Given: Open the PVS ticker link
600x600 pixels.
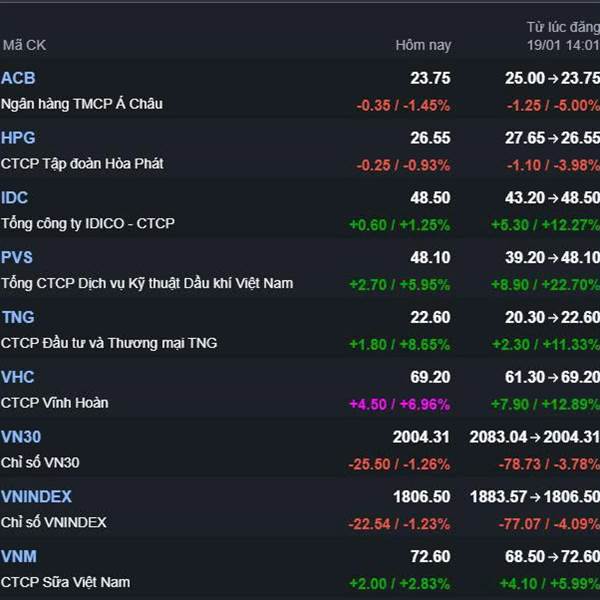Looking at the screenshot, I should tap(17, 257).
